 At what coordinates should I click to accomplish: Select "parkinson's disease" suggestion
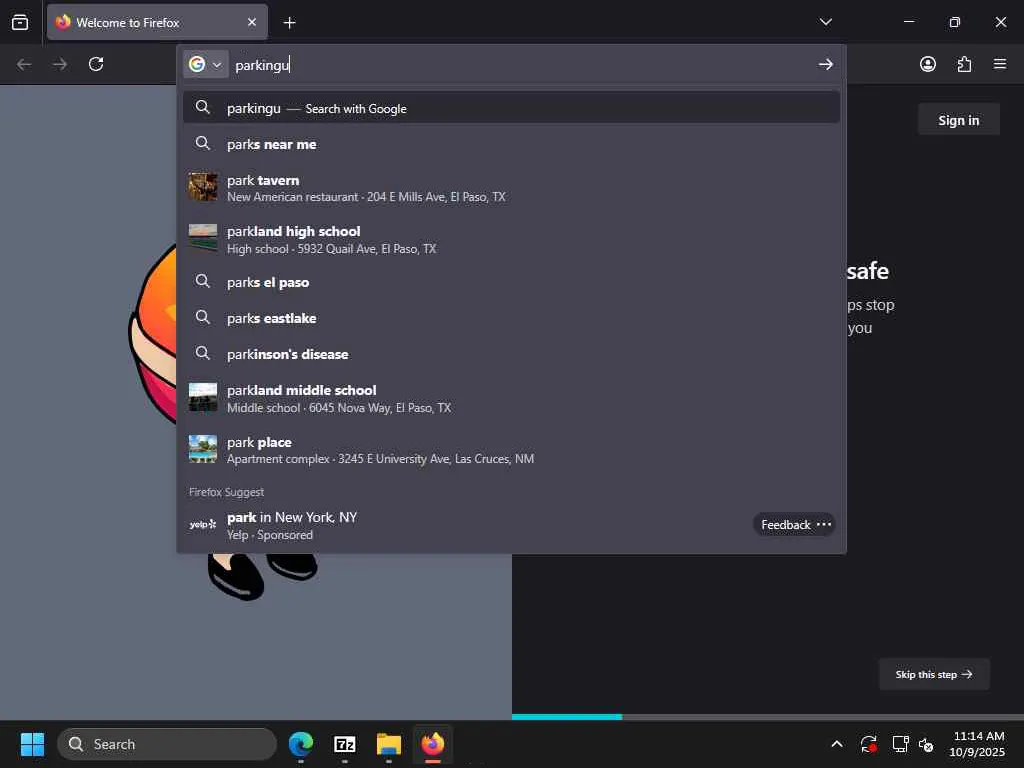click(x=511, y=354)
